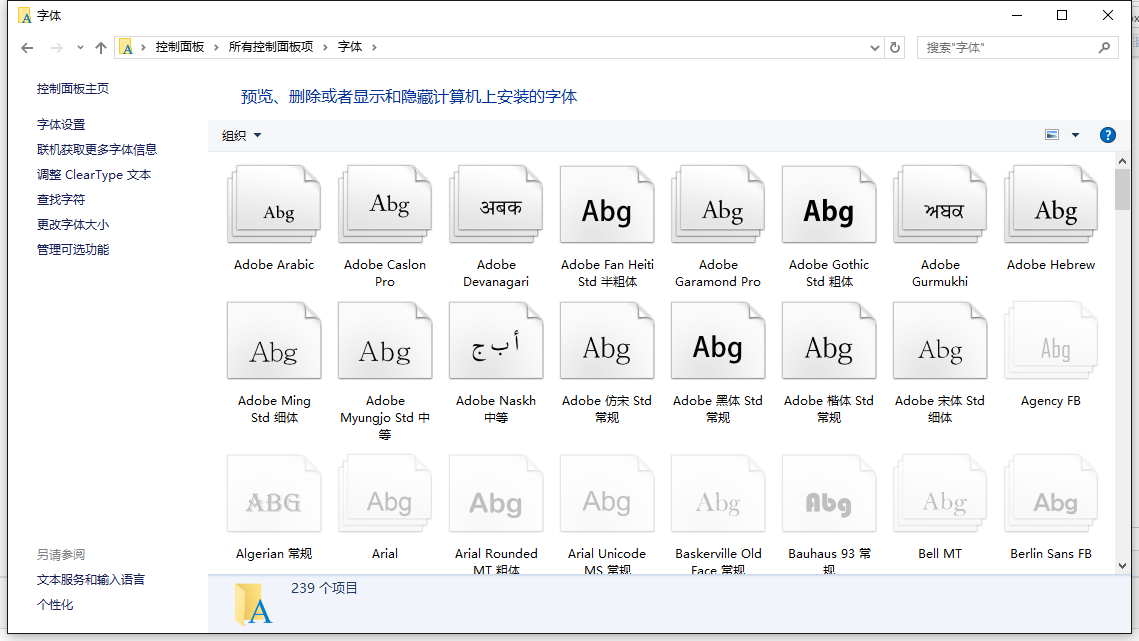Select the Baskerville Old Face font icon

pyautogui.click(x=718, y=493)
